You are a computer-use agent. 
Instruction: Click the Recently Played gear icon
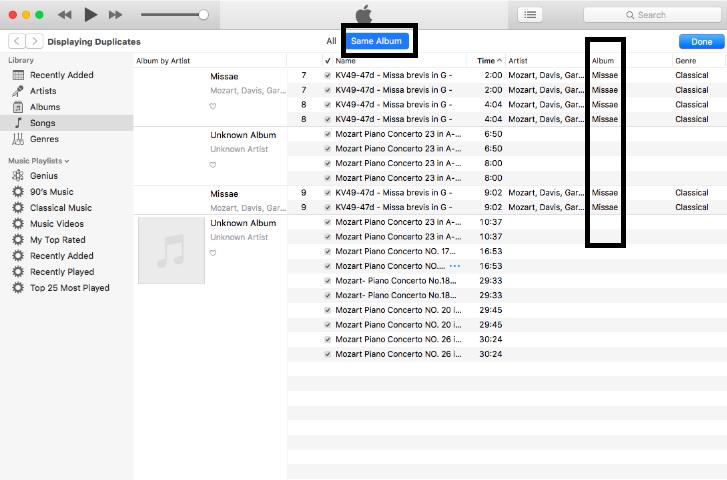18,272
